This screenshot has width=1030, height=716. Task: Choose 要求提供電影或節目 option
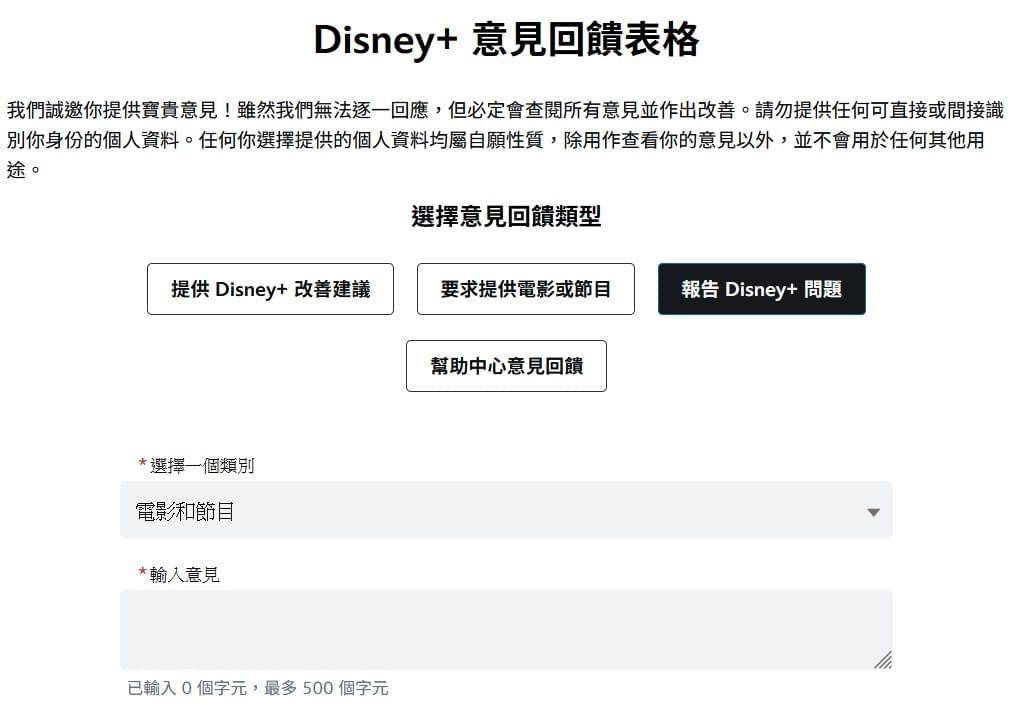pos(526,289)
